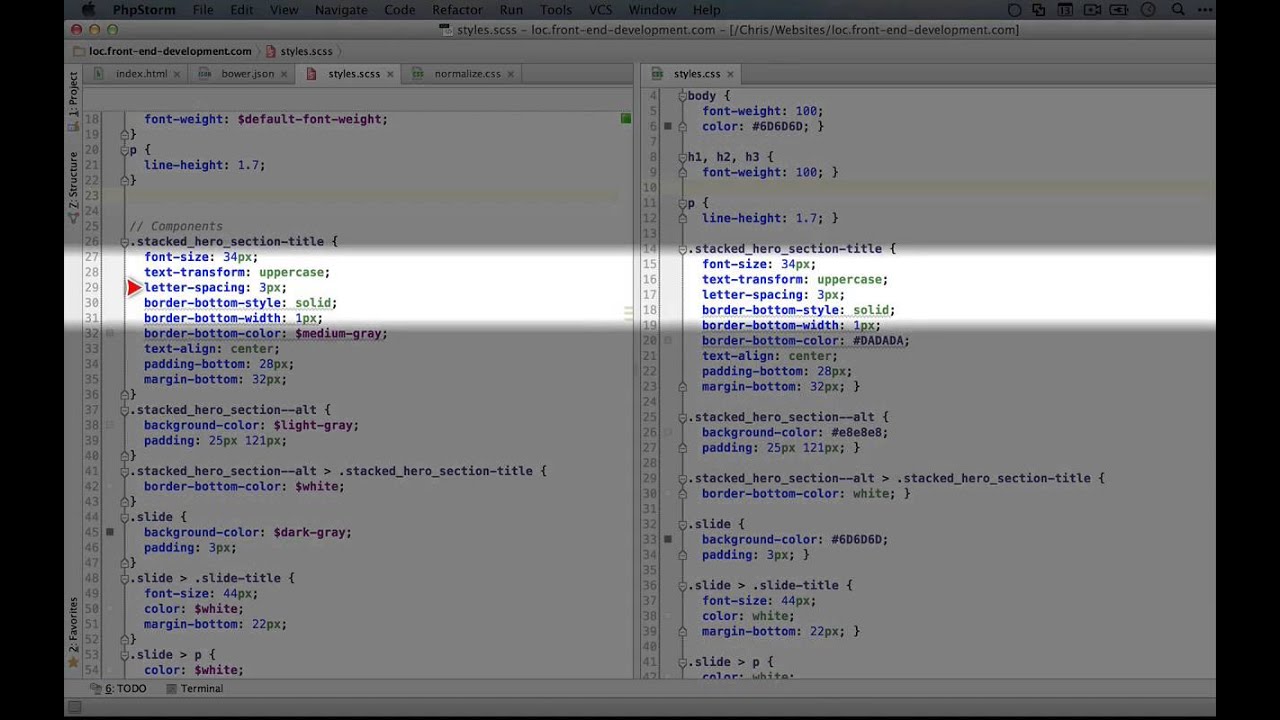
Task: Click the calendar 13 menu bar icon
Action: [1065, 10]
